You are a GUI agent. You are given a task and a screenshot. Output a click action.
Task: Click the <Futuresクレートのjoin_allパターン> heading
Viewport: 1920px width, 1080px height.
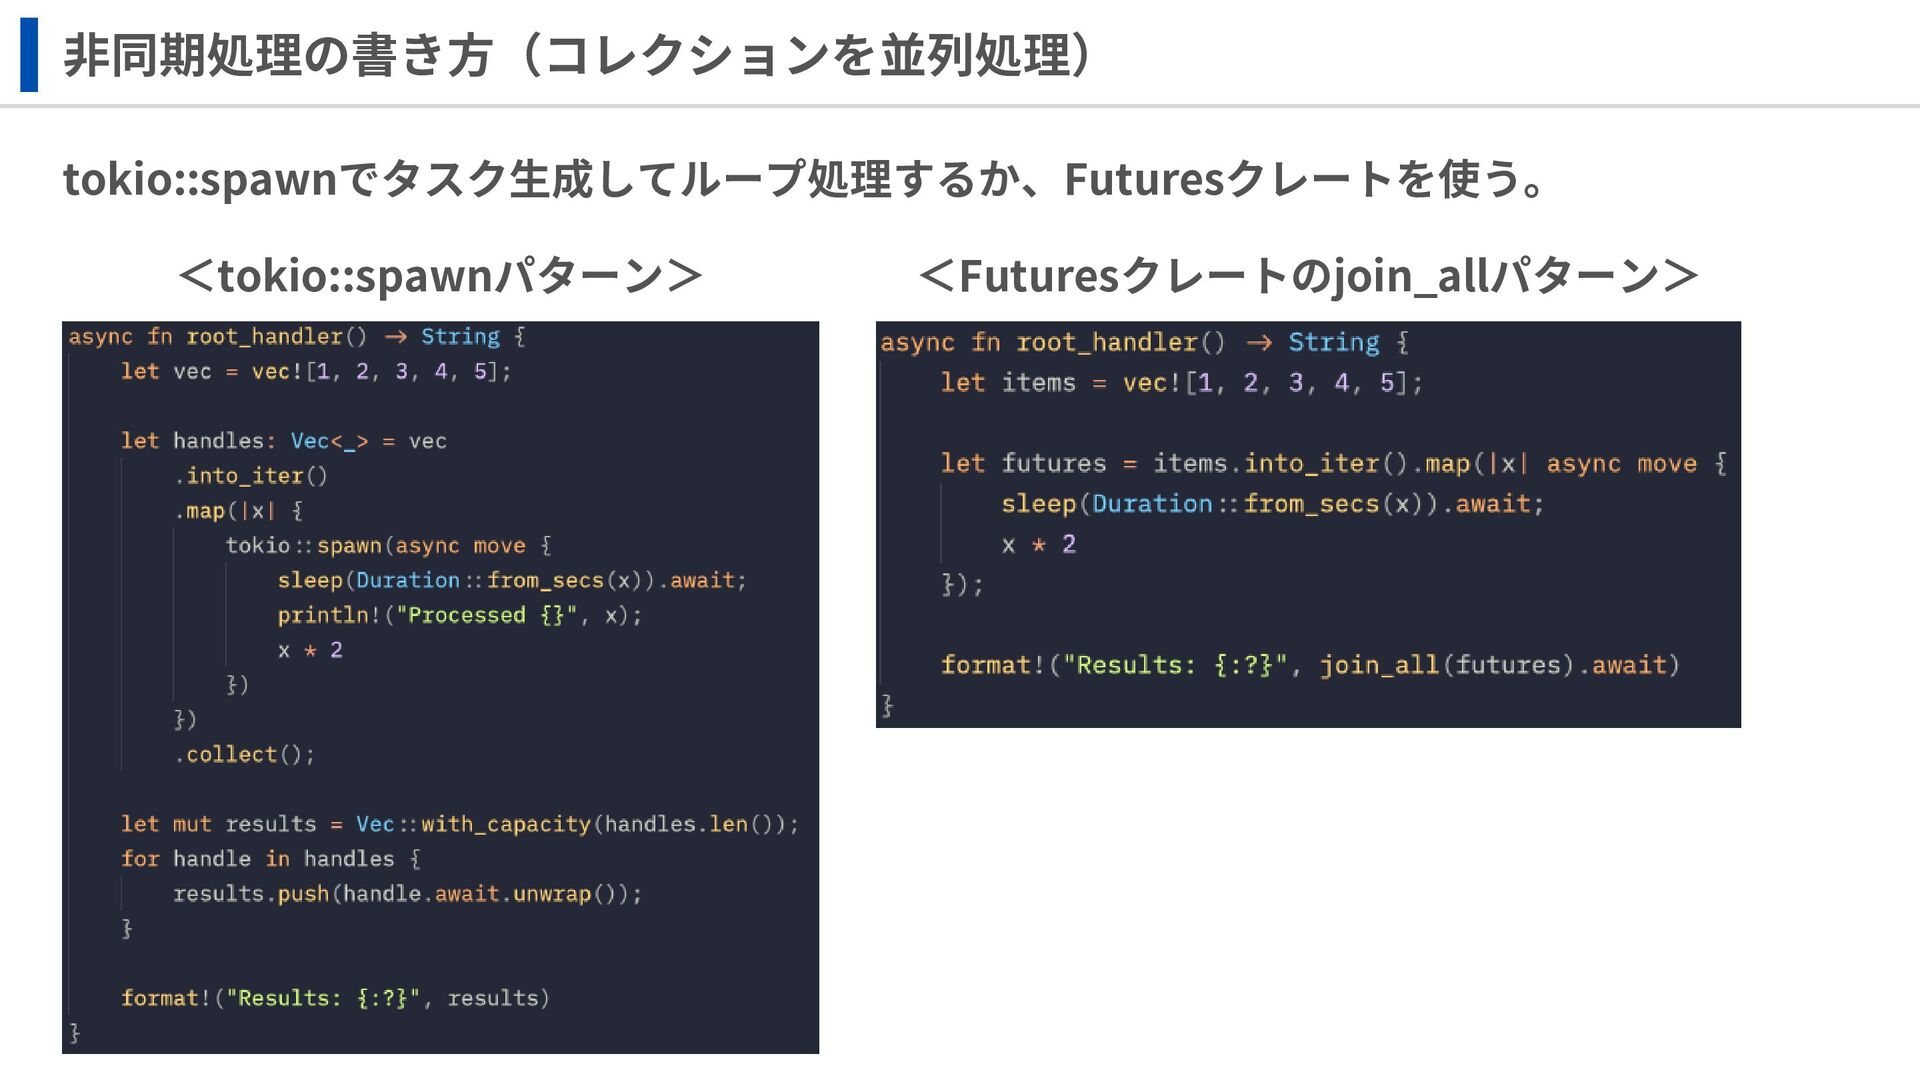(x=1308, y=275)
